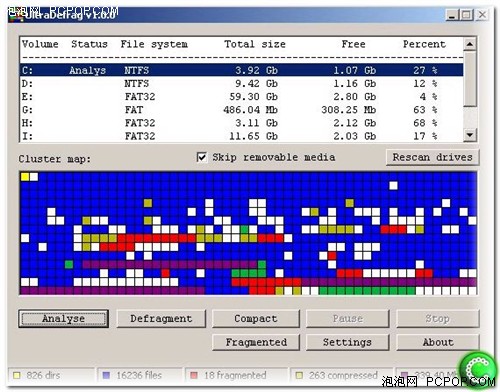Click the Defragment button

tap(161, 319)
